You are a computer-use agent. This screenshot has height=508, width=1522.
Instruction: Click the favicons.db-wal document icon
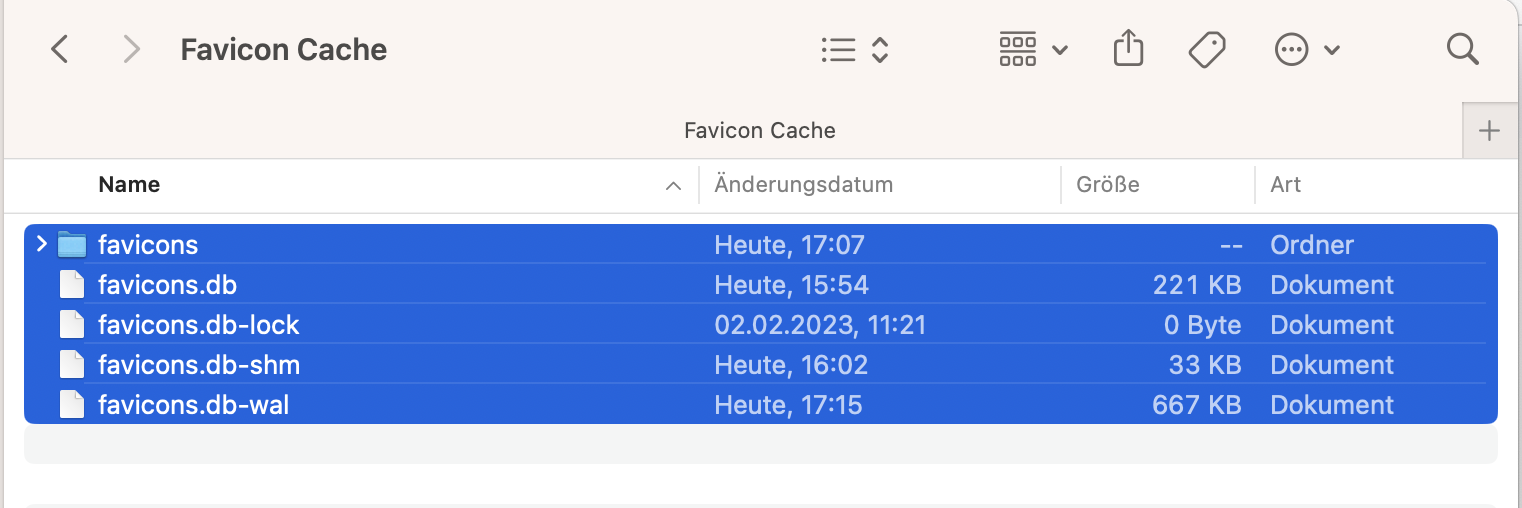[72, 405]
